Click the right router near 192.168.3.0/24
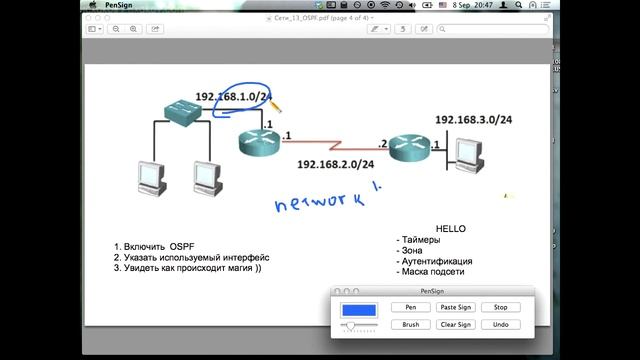Image resolution: width=640 pixels, height=360 pixels. click(x=409, y=148)
